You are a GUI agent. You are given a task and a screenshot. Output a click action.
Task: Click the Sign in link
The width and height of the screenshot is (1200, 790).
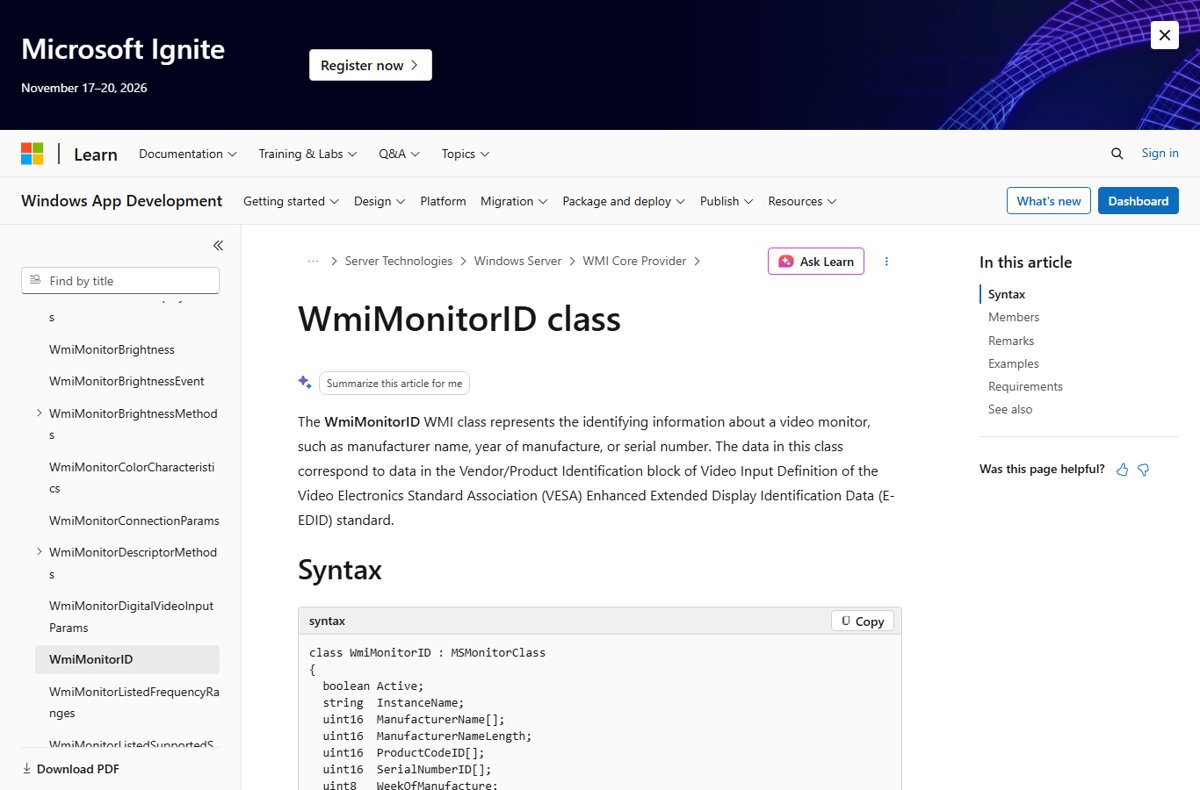[x=1160, y=153]
